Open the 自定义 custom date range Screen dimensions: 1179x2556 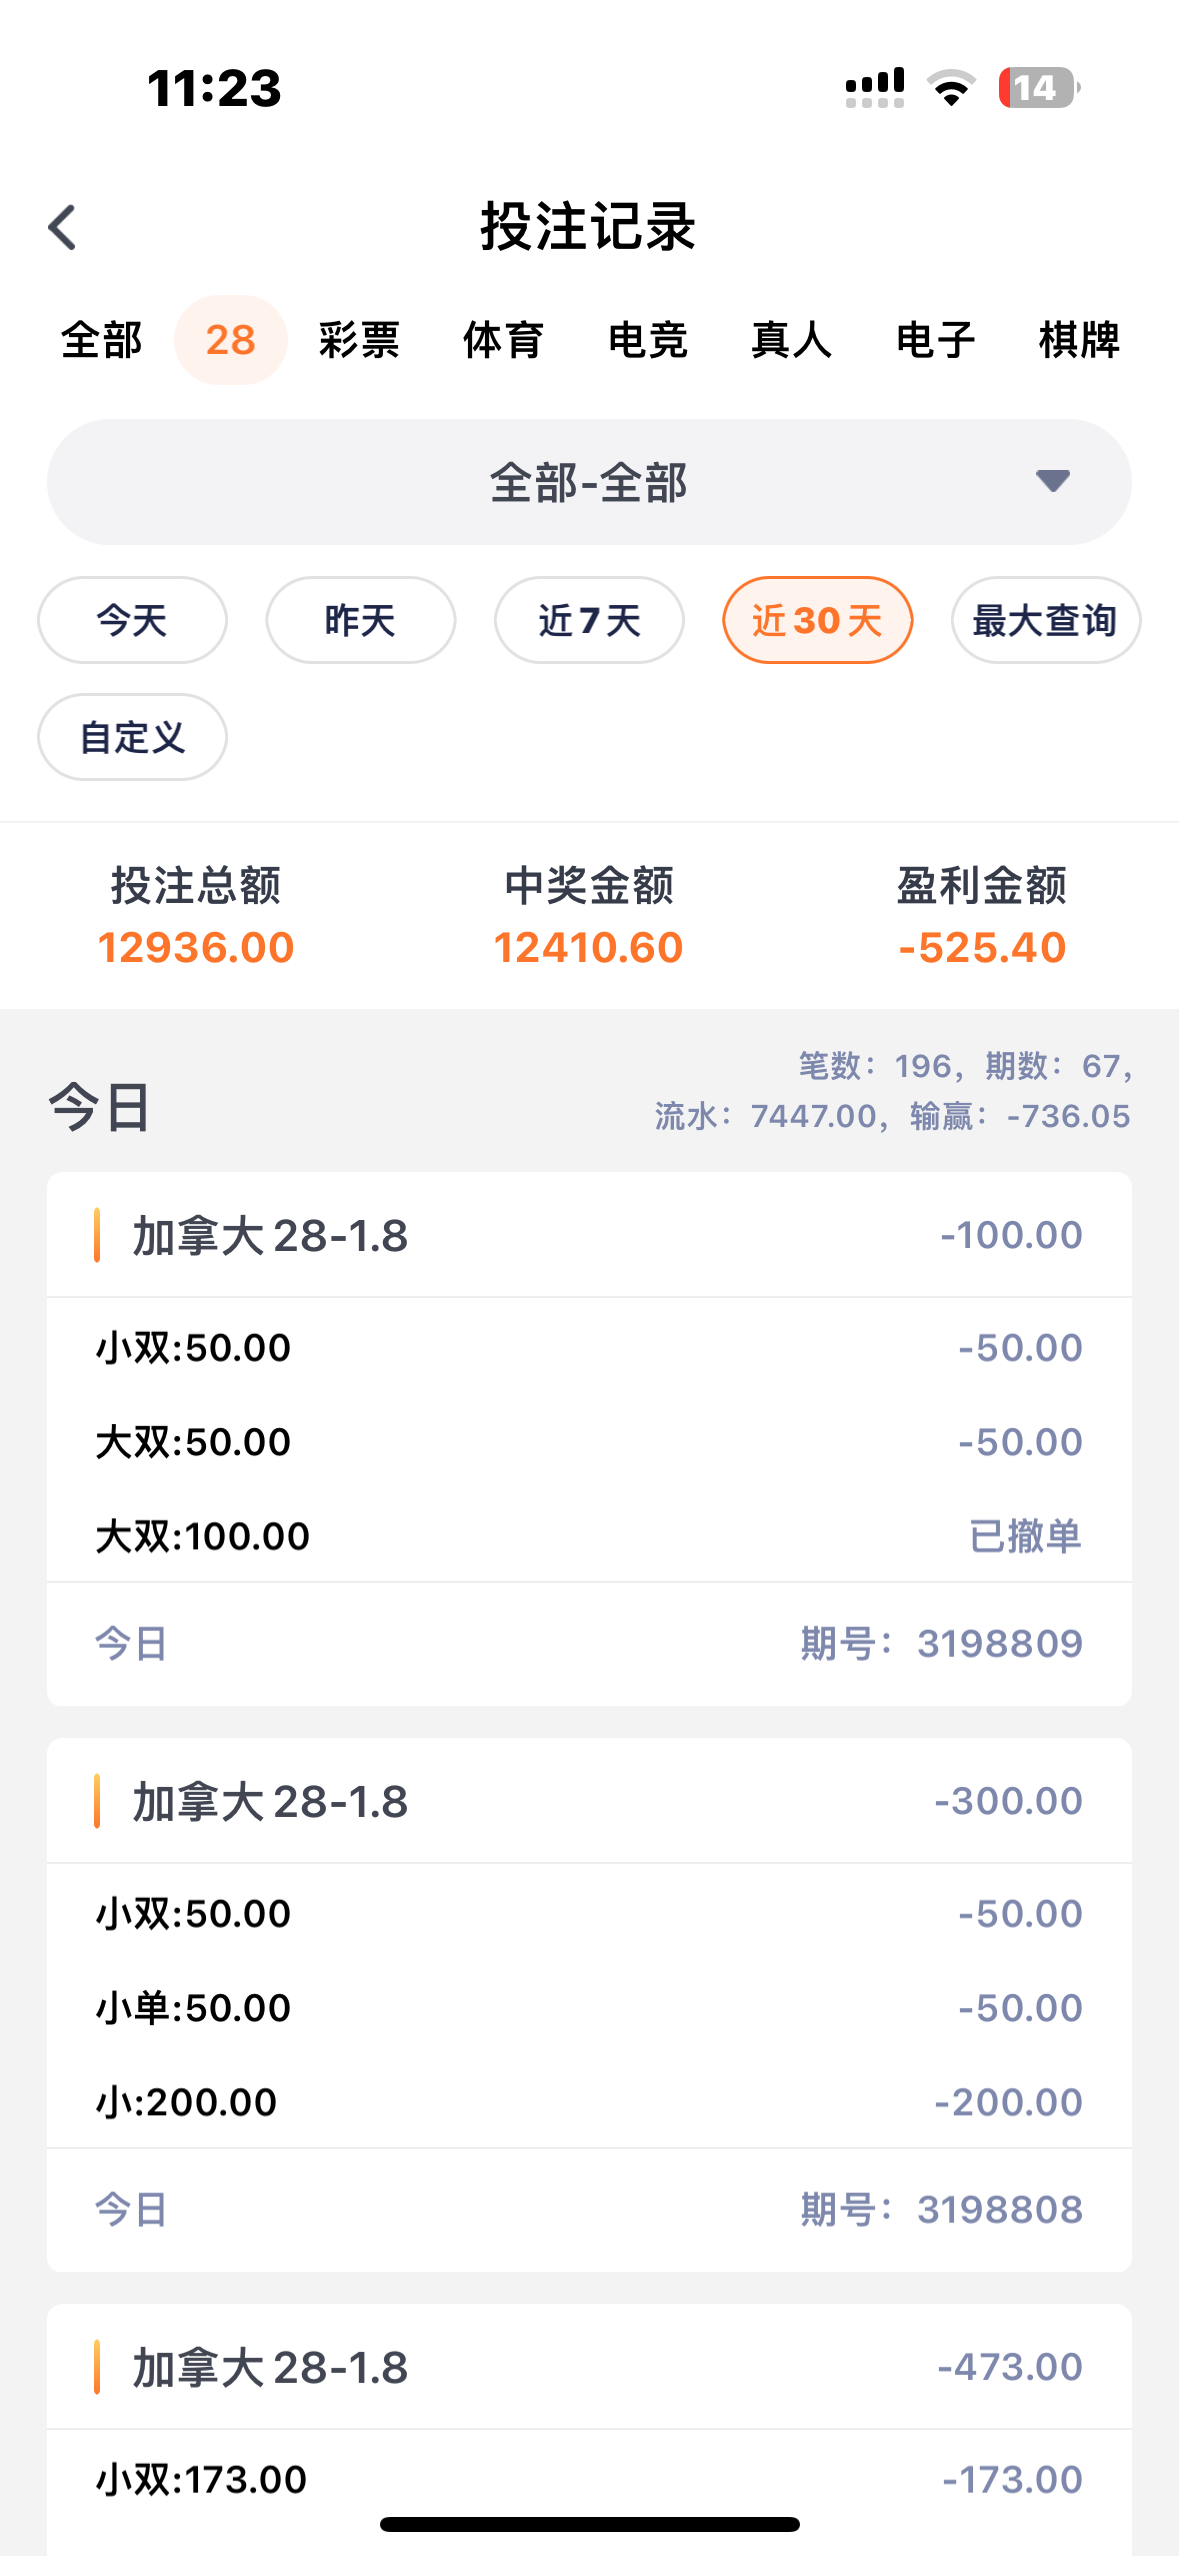[x=132, y=737]
